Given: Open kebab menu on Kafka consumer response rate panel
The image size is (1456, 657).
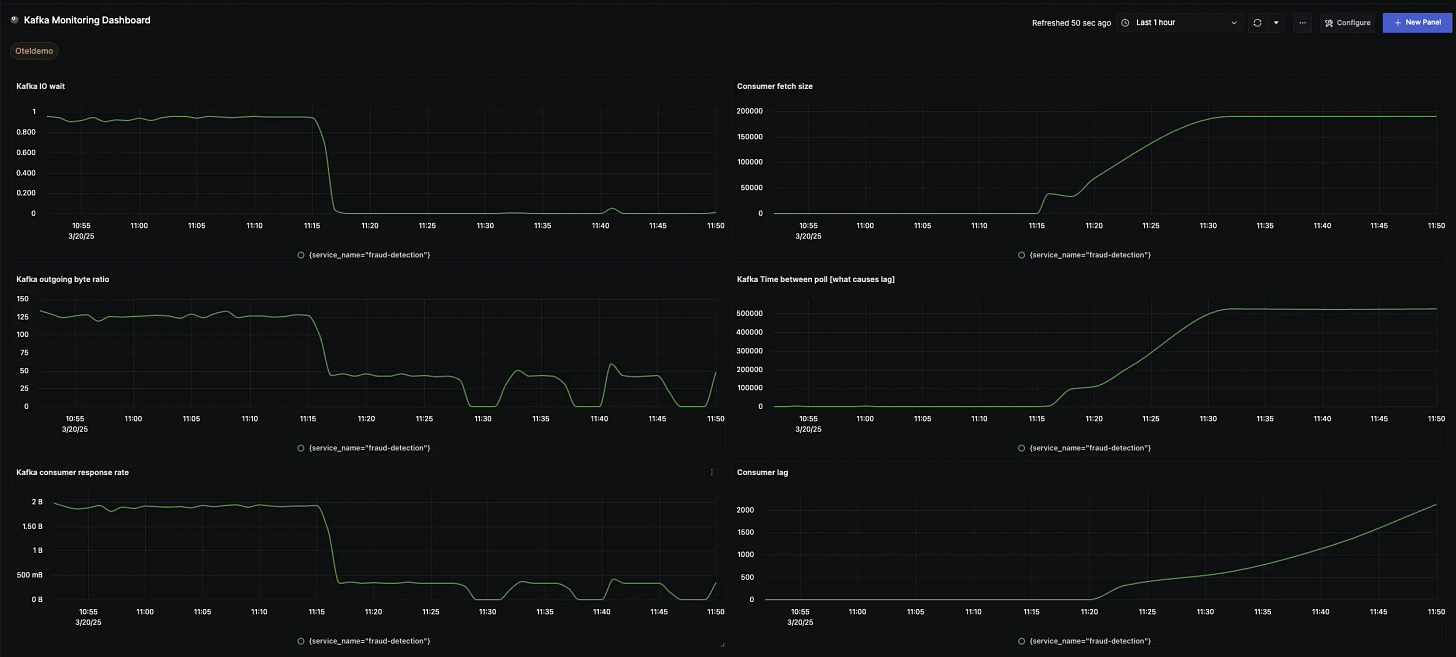Looking at the screenshot, I should [x=712, y=472].
